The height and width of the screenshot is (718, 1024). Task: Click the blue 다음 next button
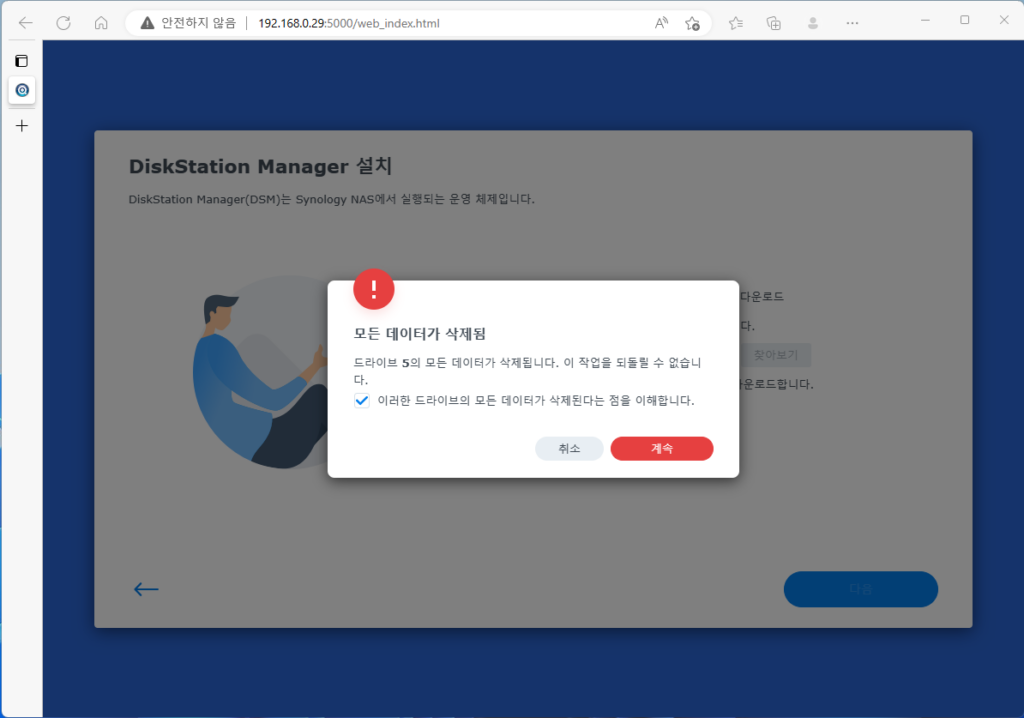[x=861, y=589]
